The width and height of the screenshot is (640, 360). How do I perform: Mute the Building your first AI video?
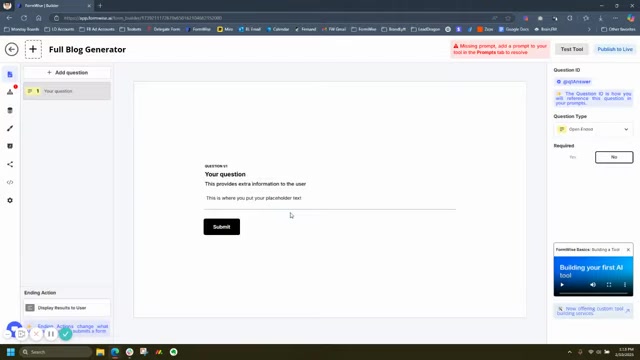(x=593, y=285)
